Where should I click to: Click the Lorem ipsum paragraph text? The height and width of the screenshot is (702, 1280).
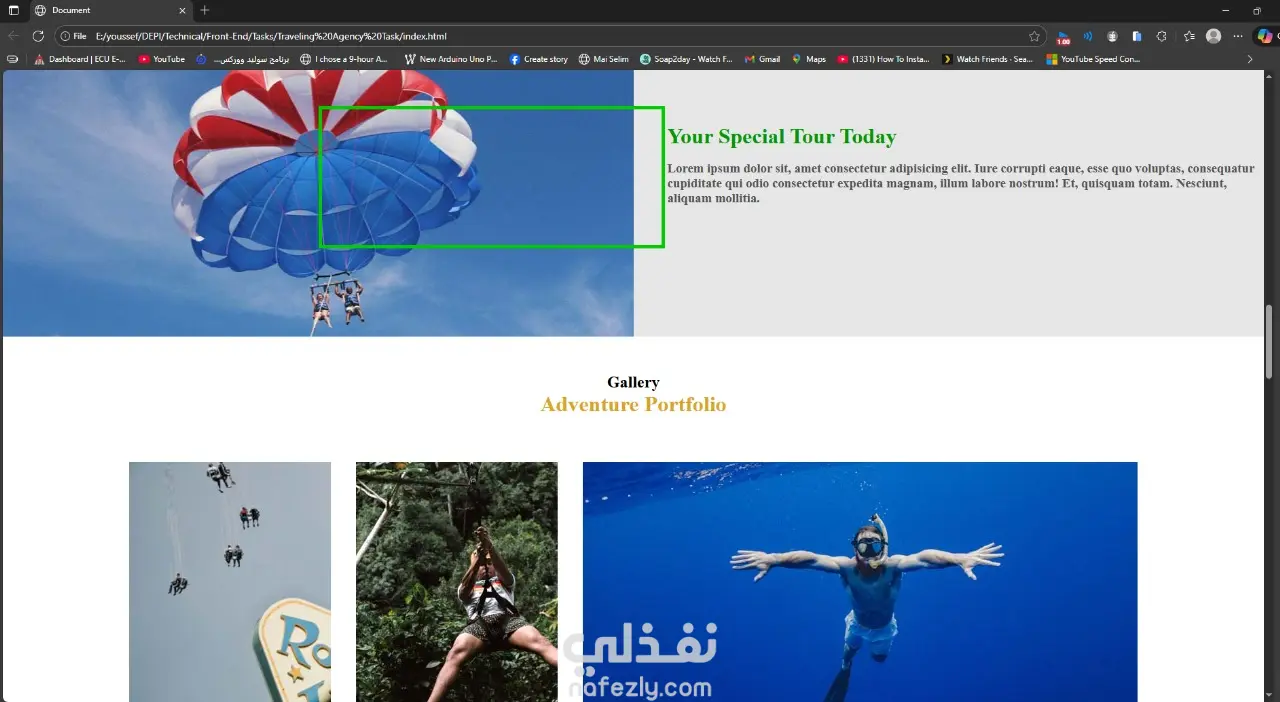tap(961, 183)
